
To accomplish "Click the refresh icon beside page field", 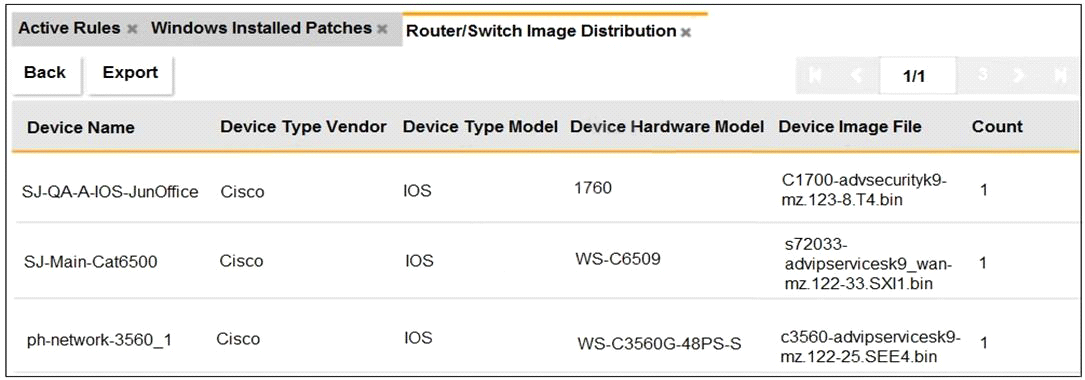I will coord(982,75).
